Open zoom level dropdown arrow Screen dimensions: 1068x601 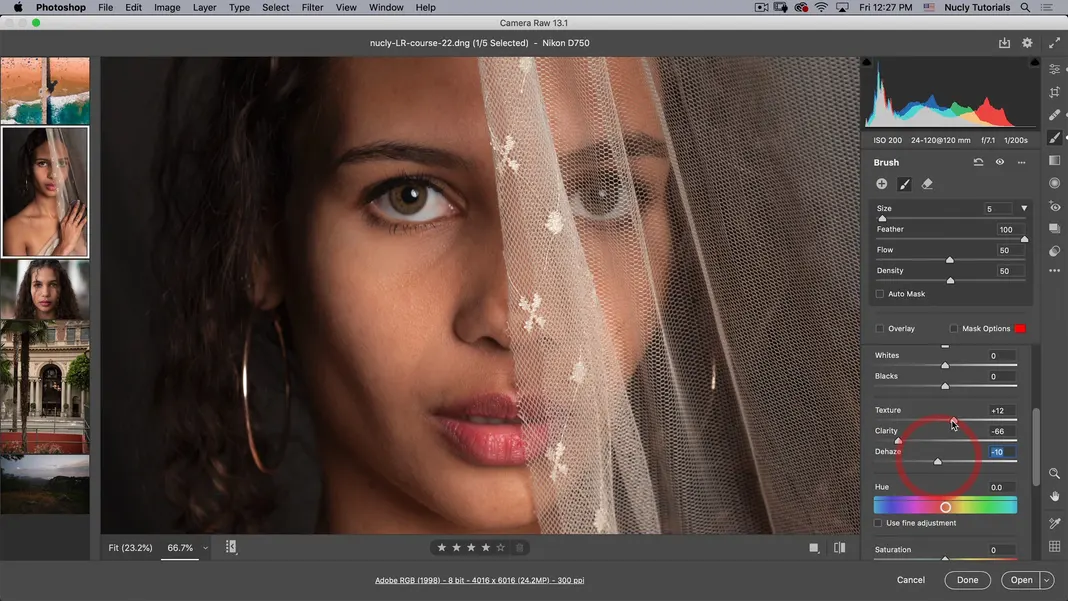click(x=205, y=548)
